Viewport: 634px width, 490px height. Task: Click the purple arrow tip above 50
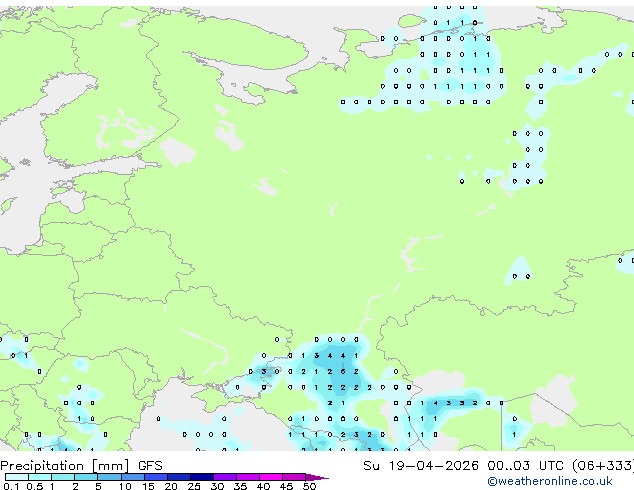click(x=317, y=477)
